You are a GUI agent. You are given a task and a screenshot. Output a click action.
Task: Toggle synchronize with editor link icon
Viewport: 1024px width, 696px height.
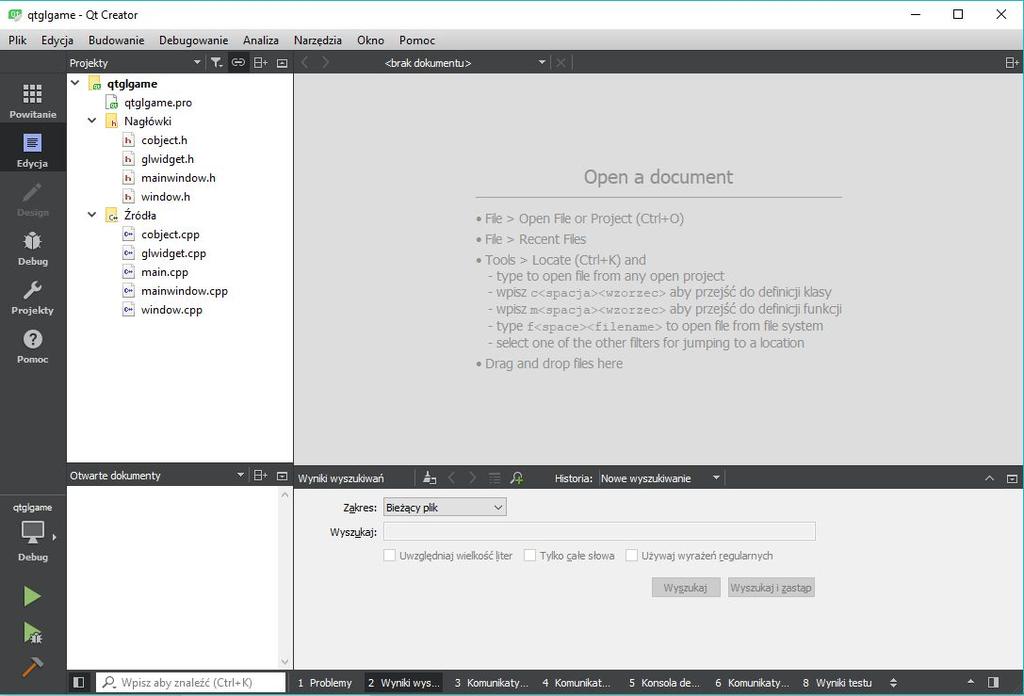(238, 63)
